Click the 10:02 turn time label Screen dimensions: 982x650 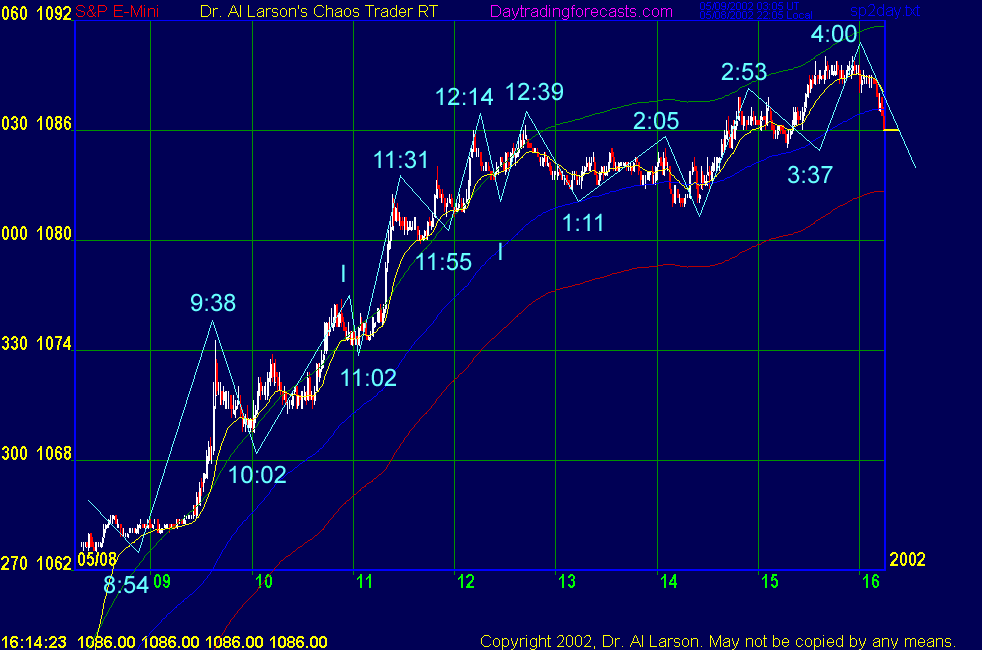click(257, 475)
